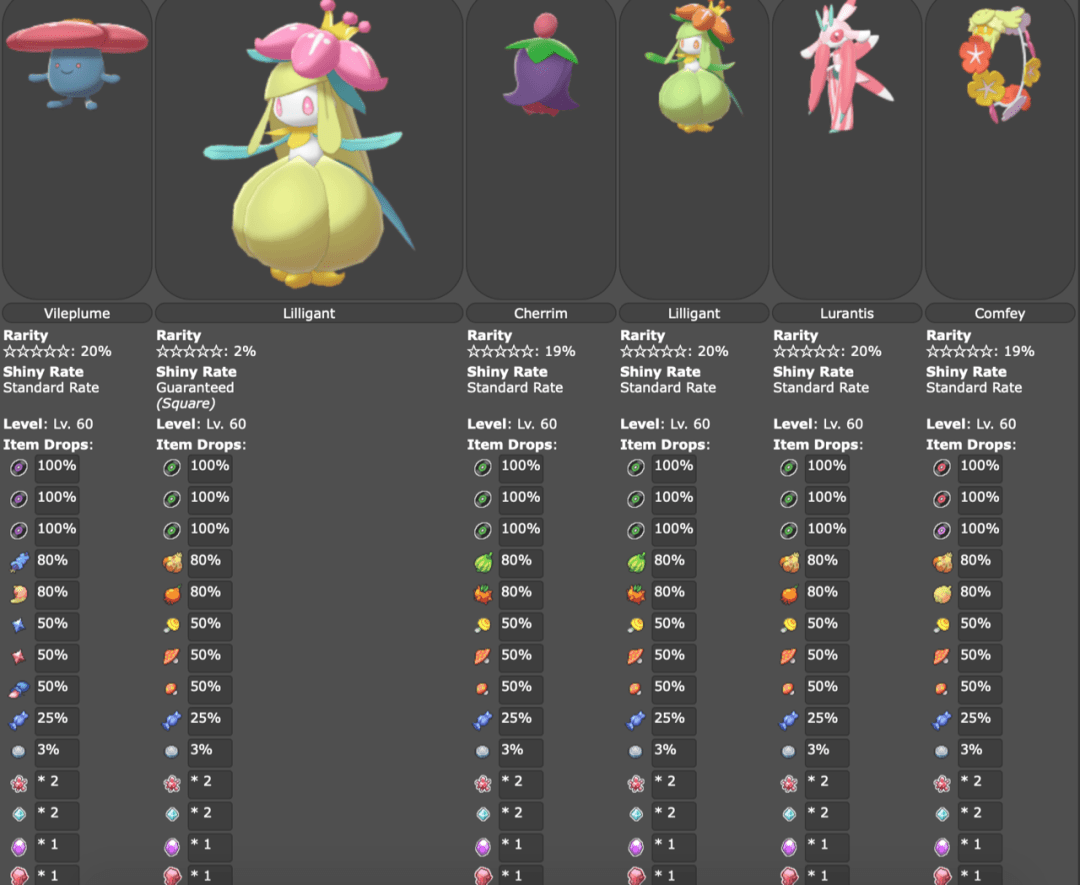Click the blue star piece icon under Vileplume
The width and height of the screenshot is (1080, 885).
tap(19, 625)
